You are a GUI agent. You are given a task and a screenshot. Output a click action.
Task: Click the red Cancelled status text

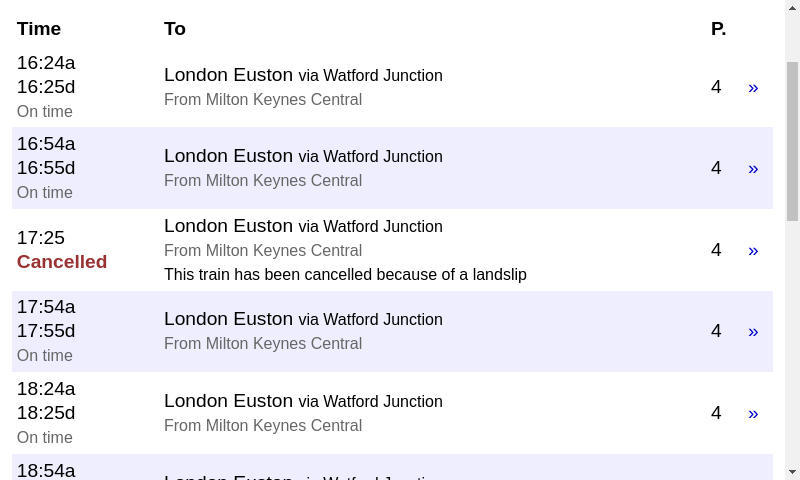pos(62,262)
